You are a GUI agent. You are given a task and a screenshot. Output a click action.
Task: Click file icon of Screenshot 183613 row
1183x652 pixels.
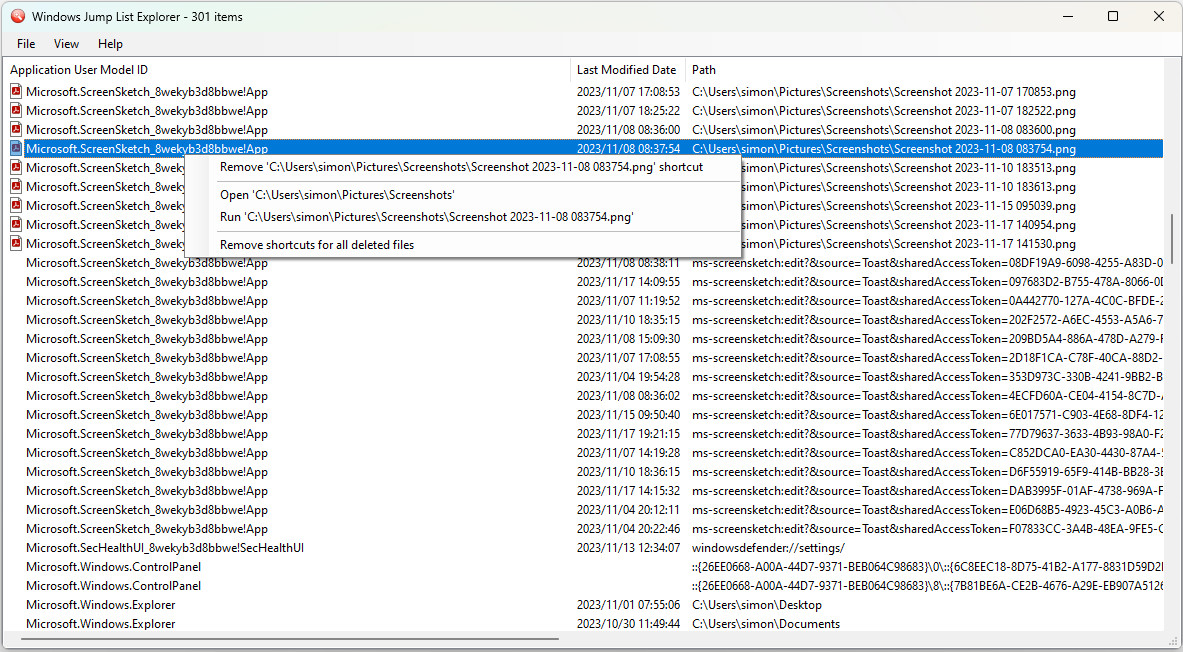click(x=17, y=186)
